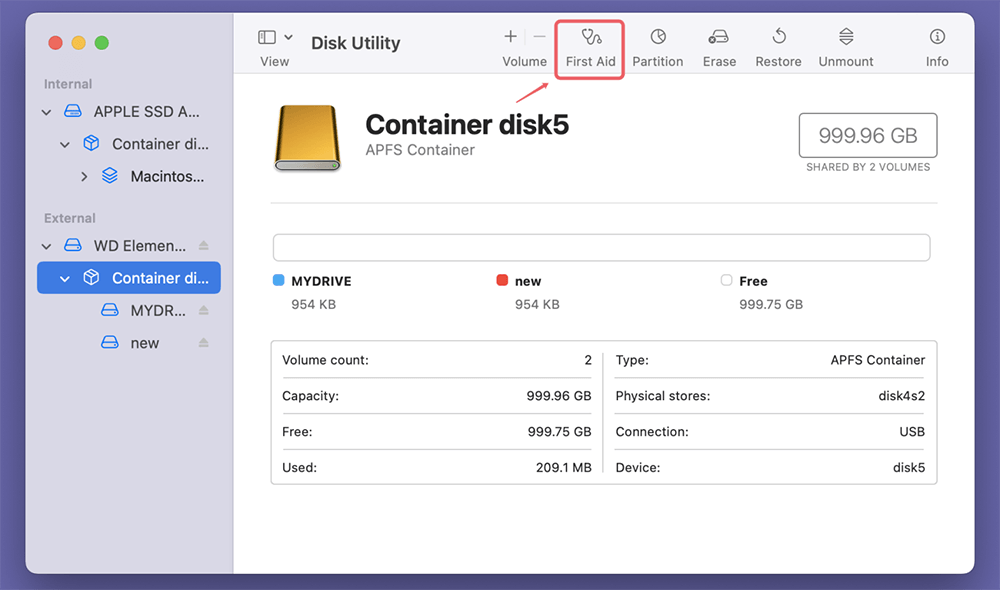Image resolution: width=1000 pixels, height=590 pixels.
Task: Select the 'new' volume in sidebar
Action: 144,343
